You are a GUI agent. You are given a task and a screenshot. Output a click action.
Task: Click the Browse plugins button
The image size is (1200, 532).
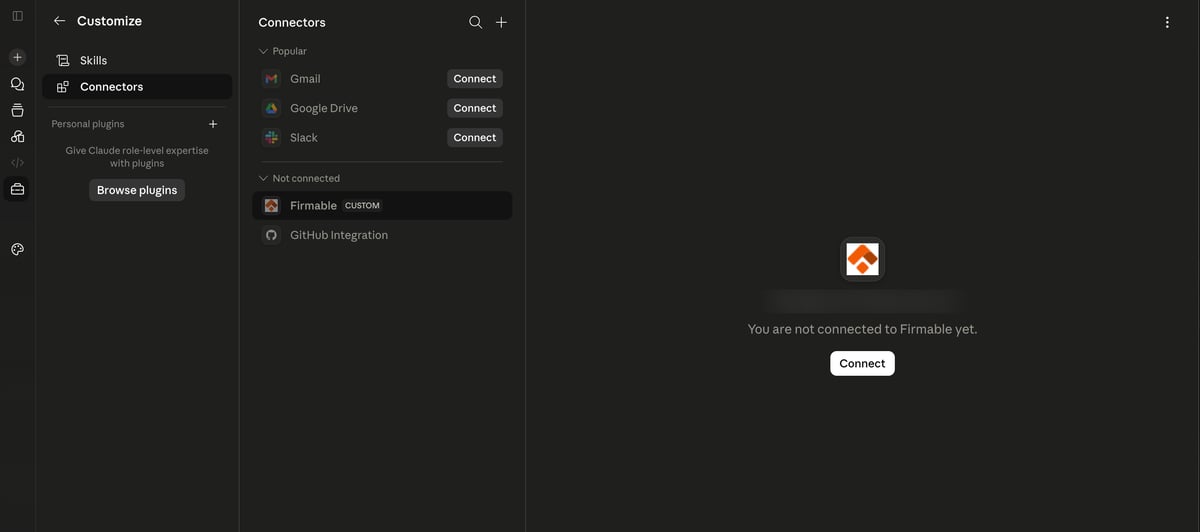(137, 190)
